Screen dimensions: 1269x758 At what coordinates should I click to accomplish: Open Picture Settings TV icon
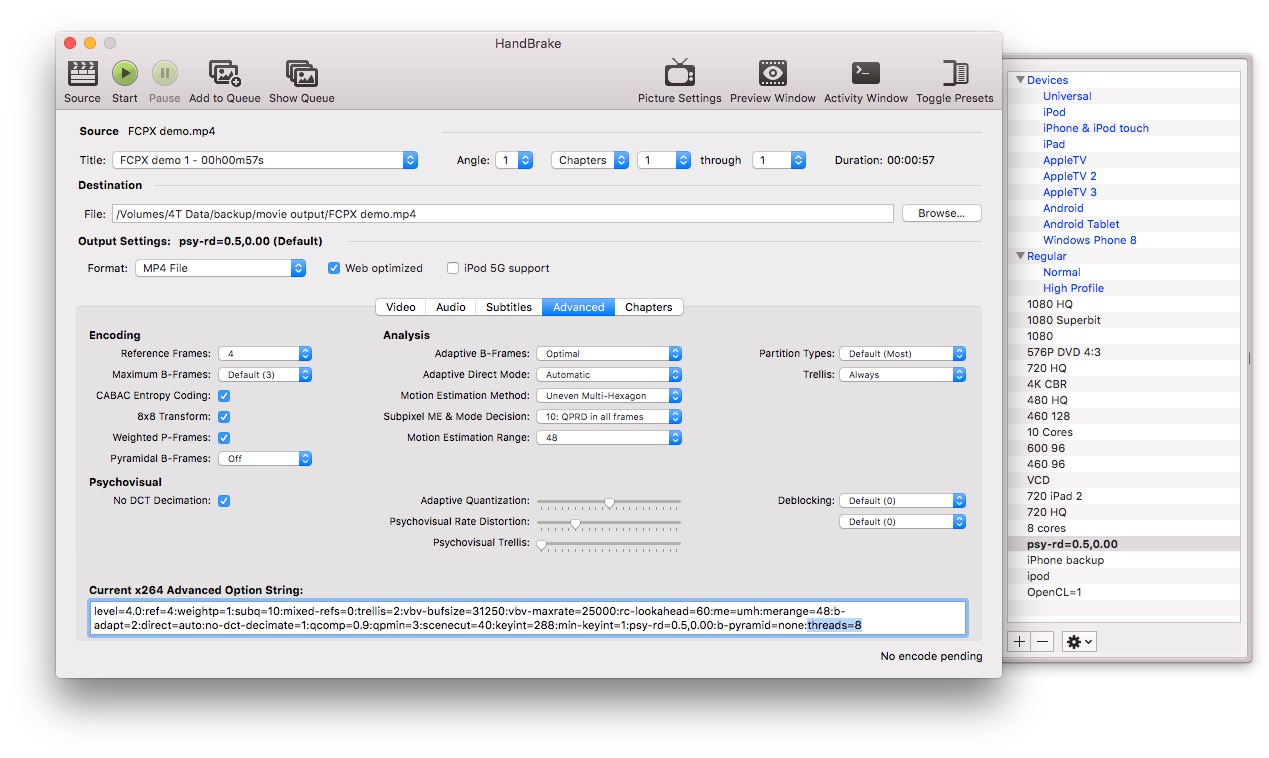tap(680, 74)
